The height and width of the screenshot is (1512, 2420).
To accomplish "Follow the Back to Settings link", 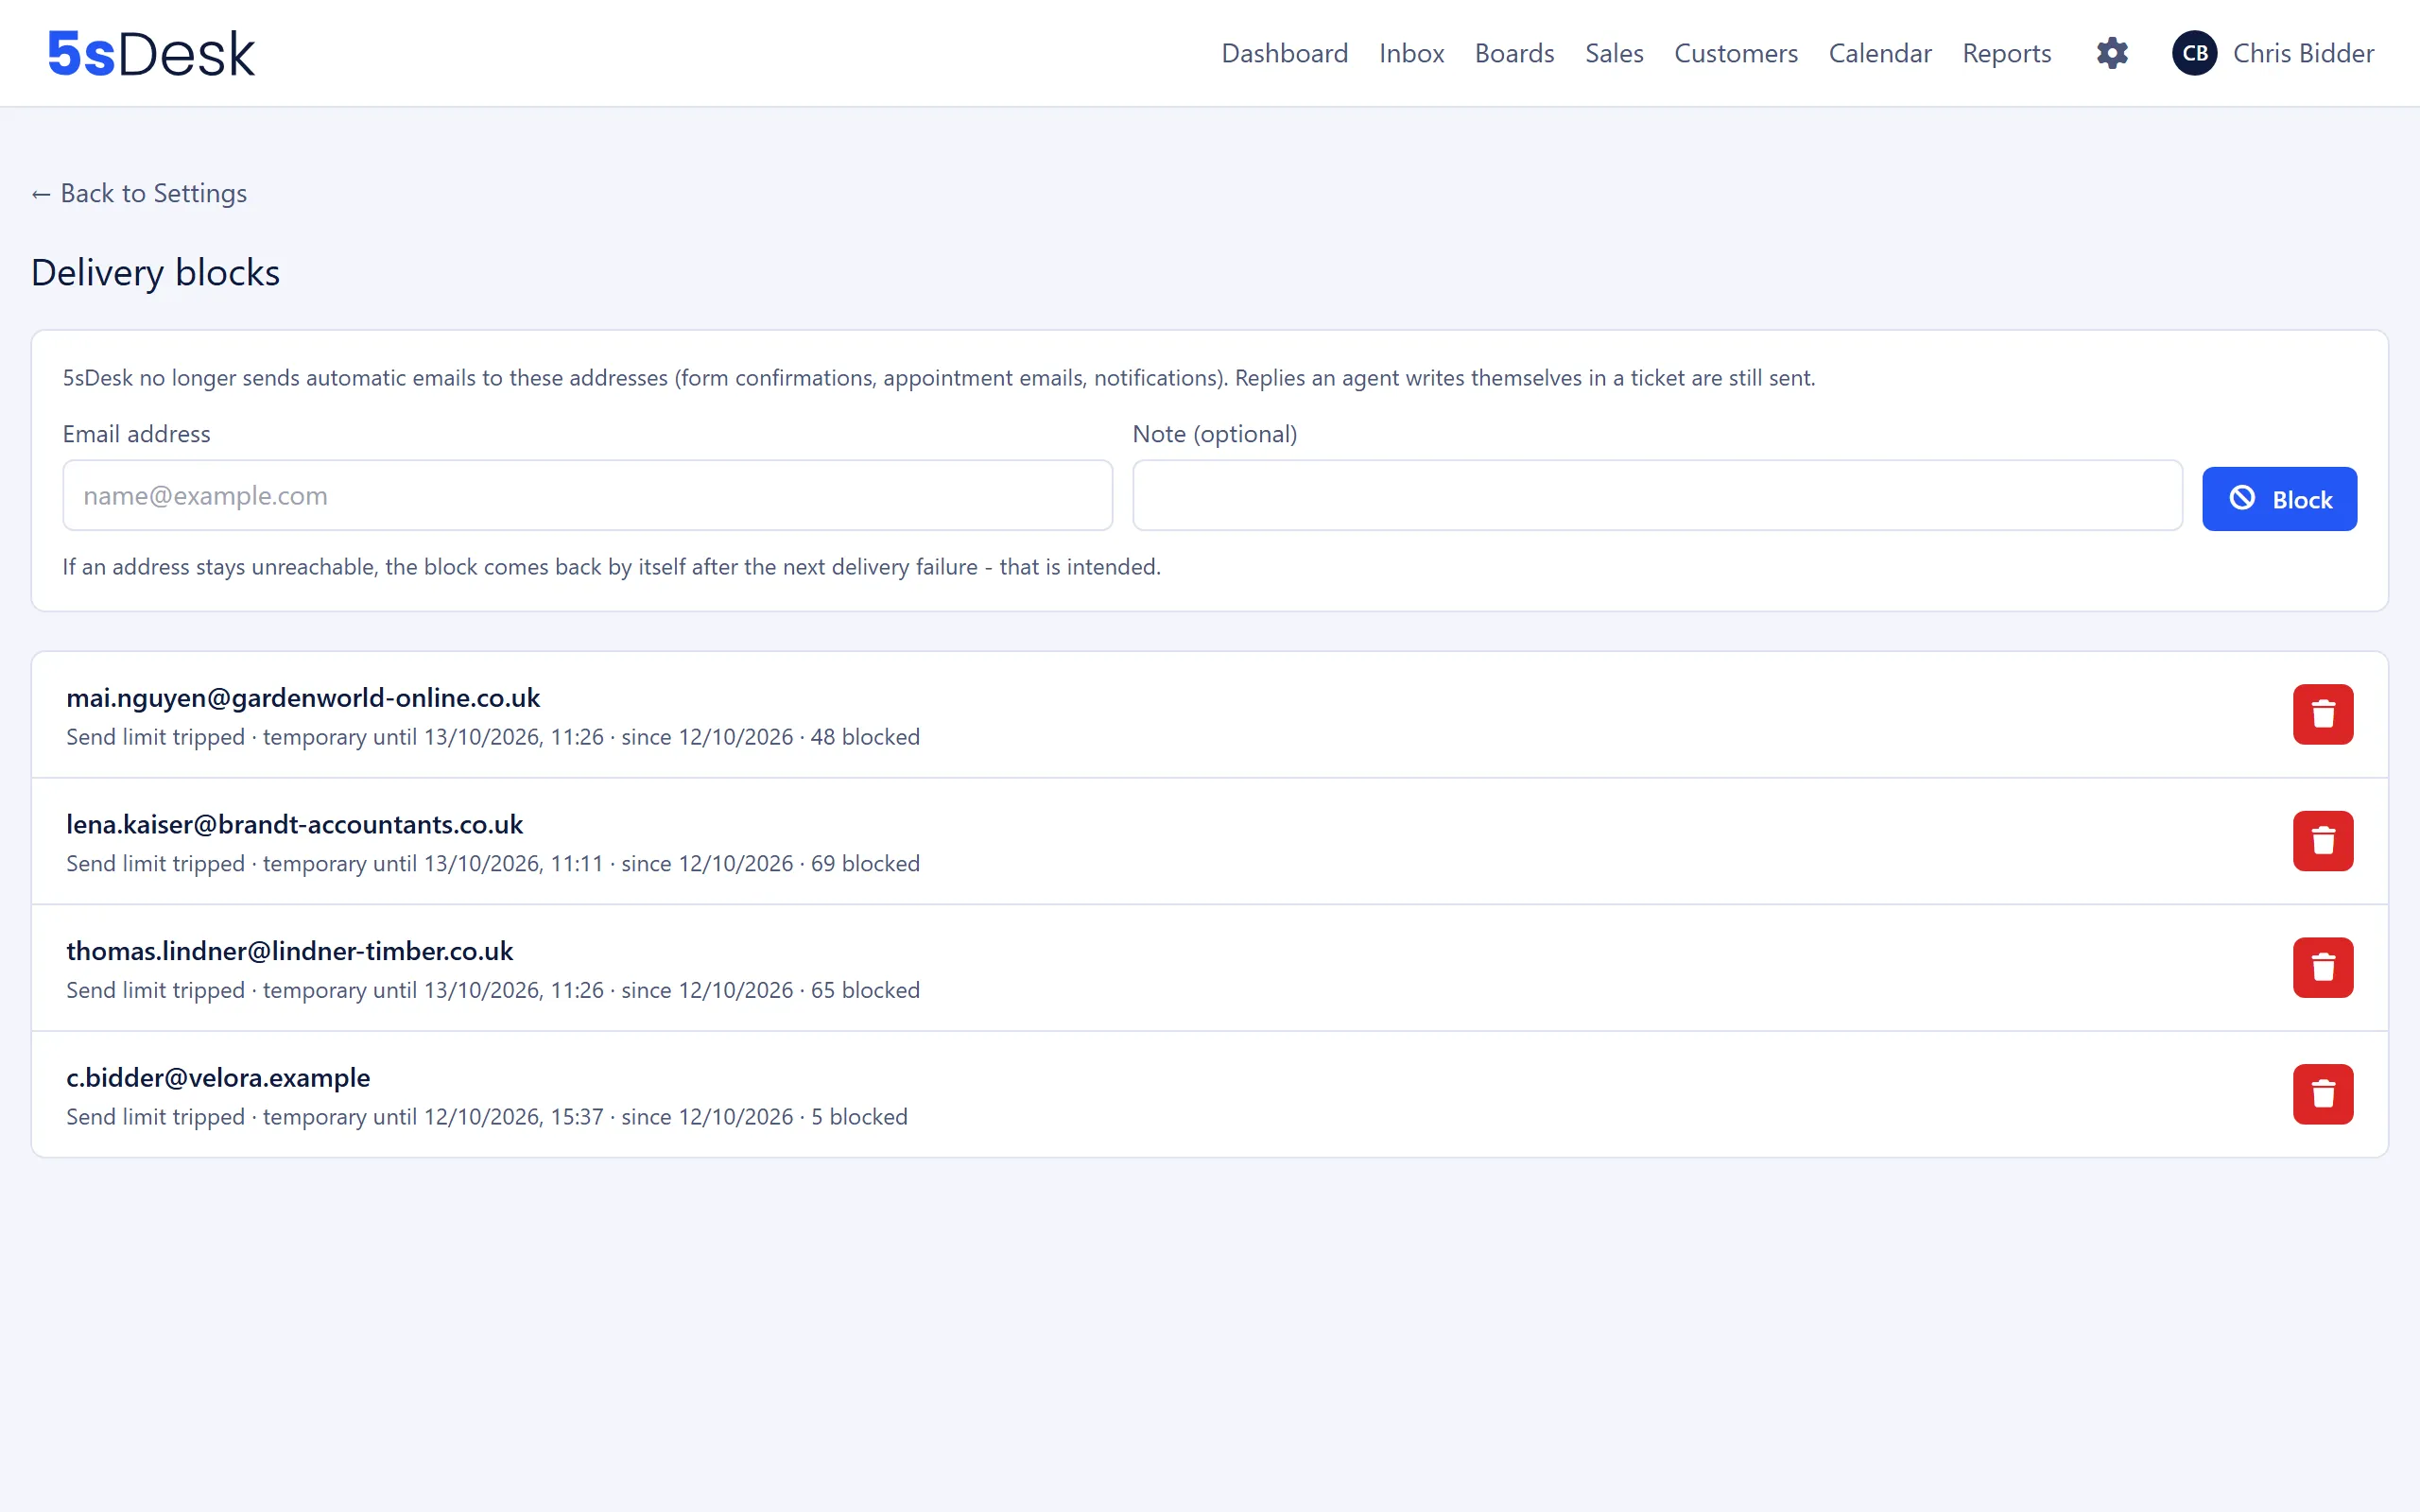I will pyautogui.click(x=139, y=193).
